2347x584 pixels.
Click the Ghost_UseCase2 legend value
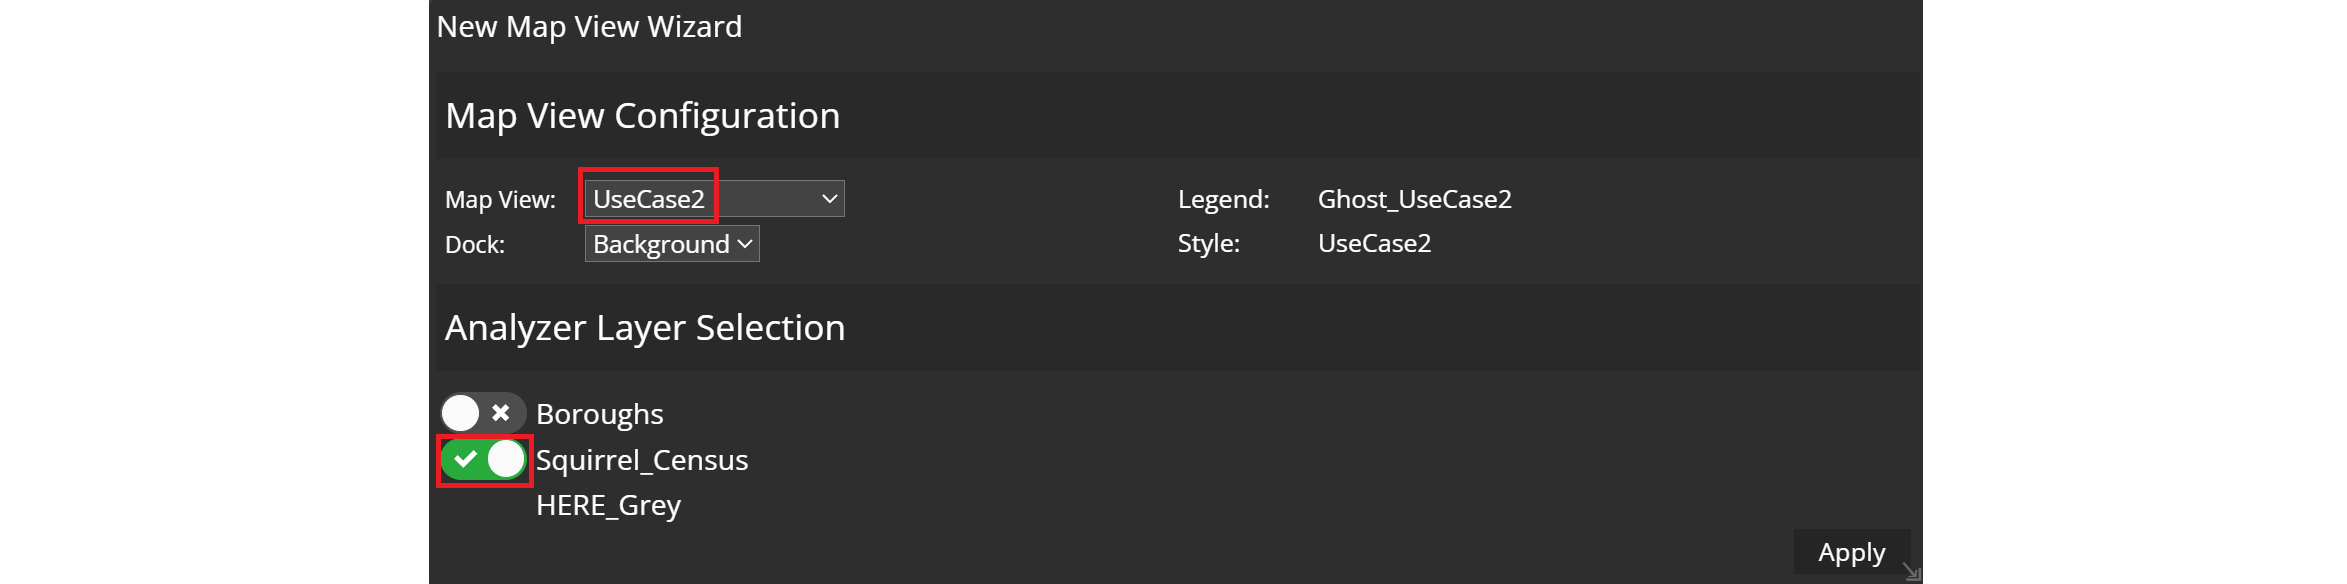point(1414,199)
